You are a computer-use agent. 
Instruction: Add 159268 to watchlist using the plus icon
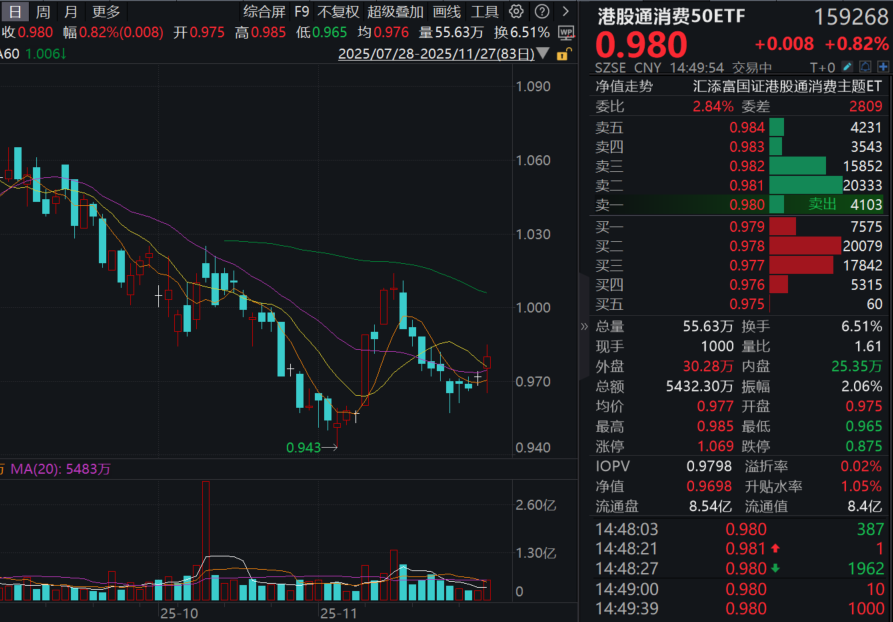coord(881,66)
